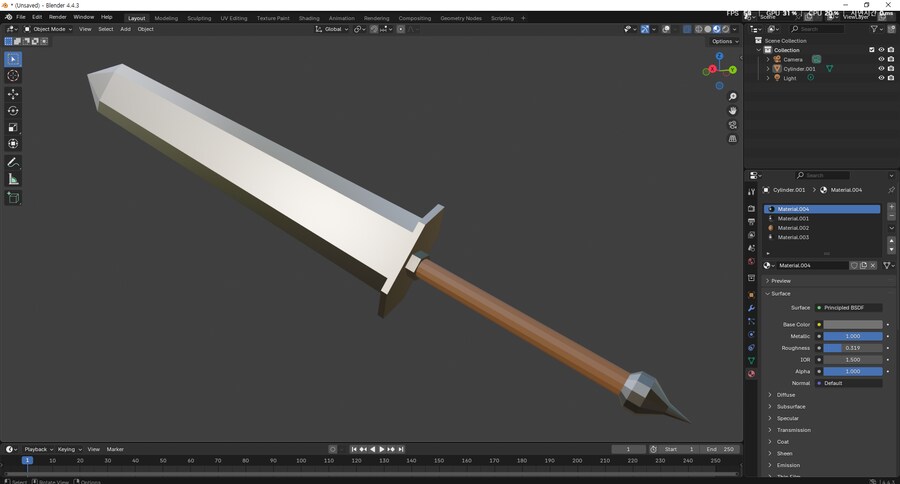The image size is (900, 484).
Task: Select the Annotate pencil tool
Action: [13, 162]
